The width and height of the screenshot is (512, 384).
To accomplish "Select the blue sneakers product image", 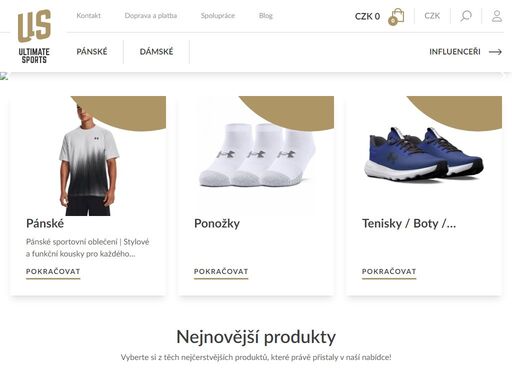I will [x=423, y=154].
